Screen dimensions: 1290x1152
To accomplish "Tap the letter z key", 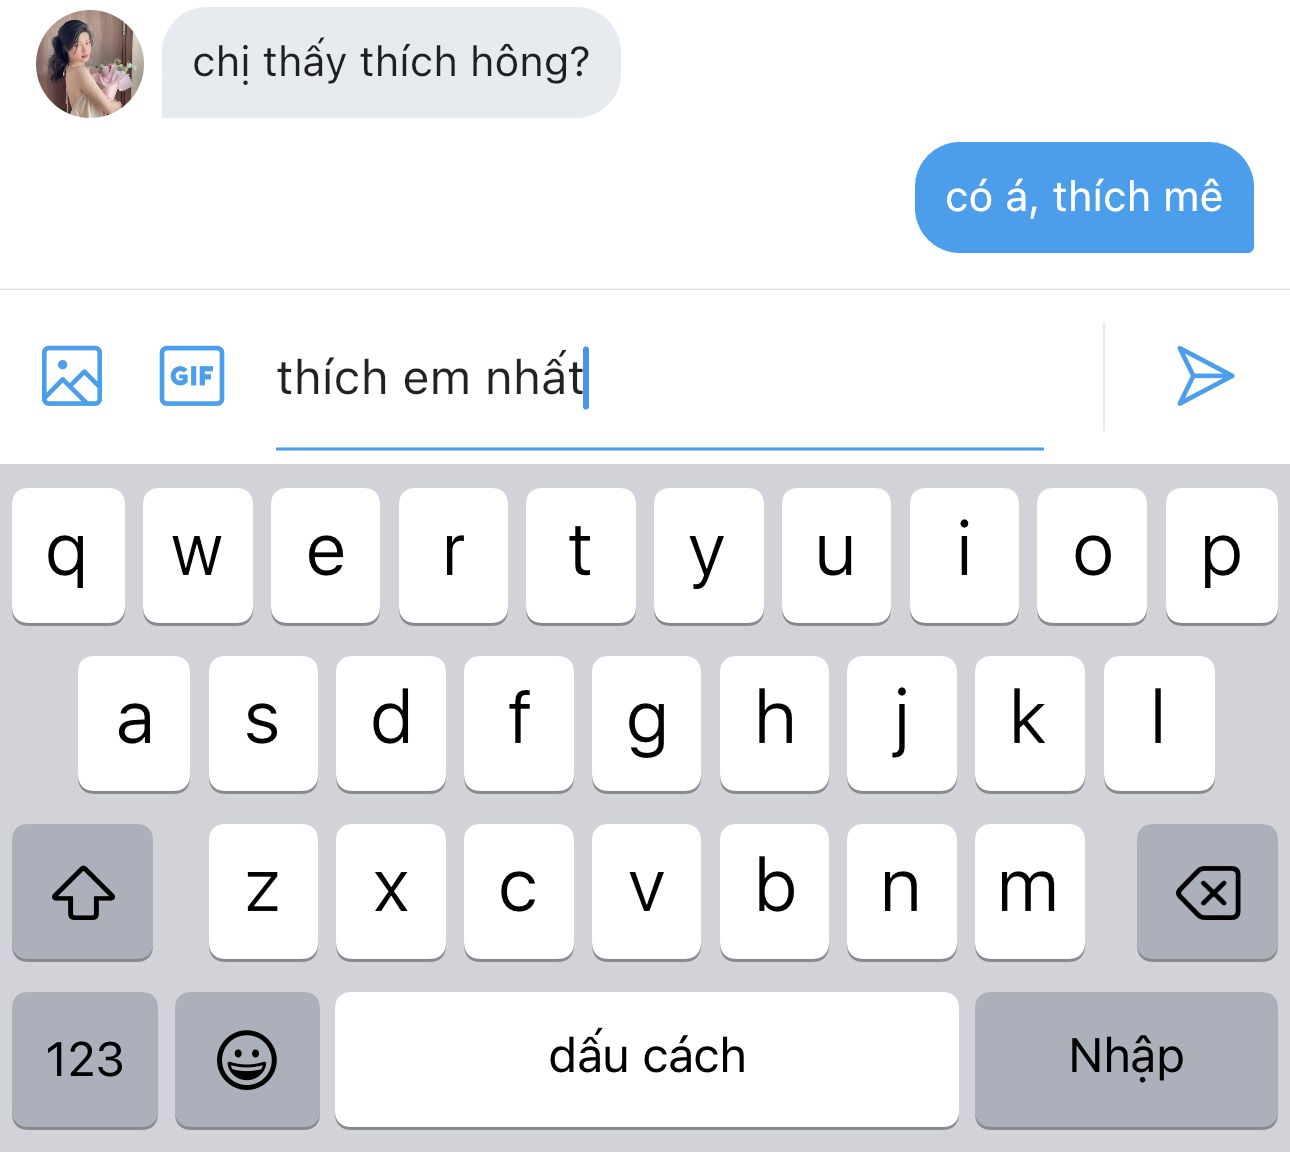I will coord(263,892).
